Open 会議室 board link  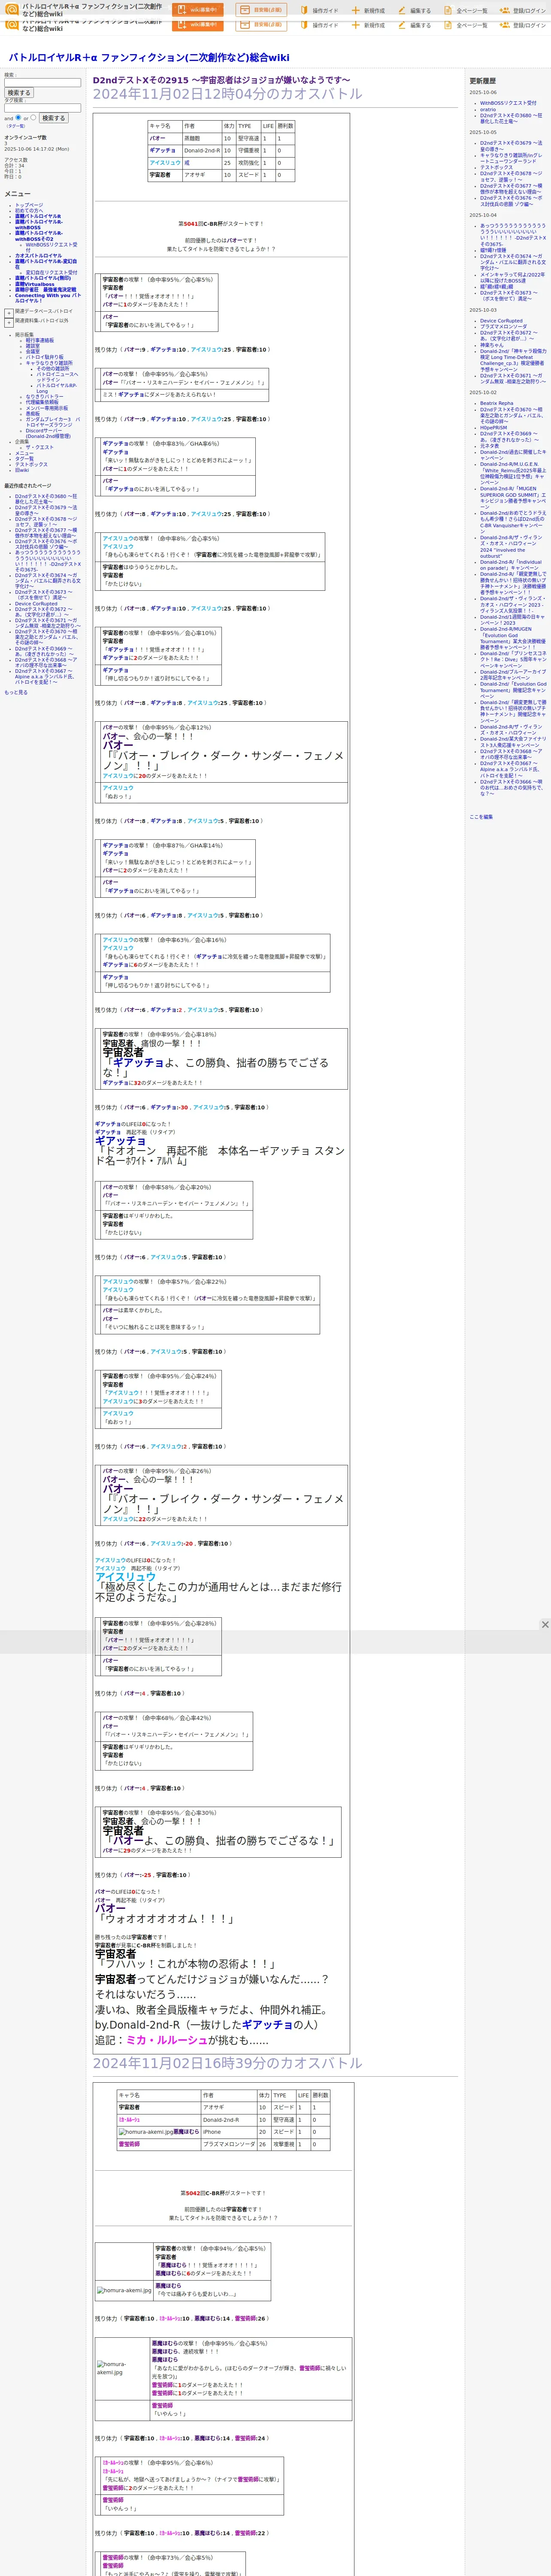[33, 351]
